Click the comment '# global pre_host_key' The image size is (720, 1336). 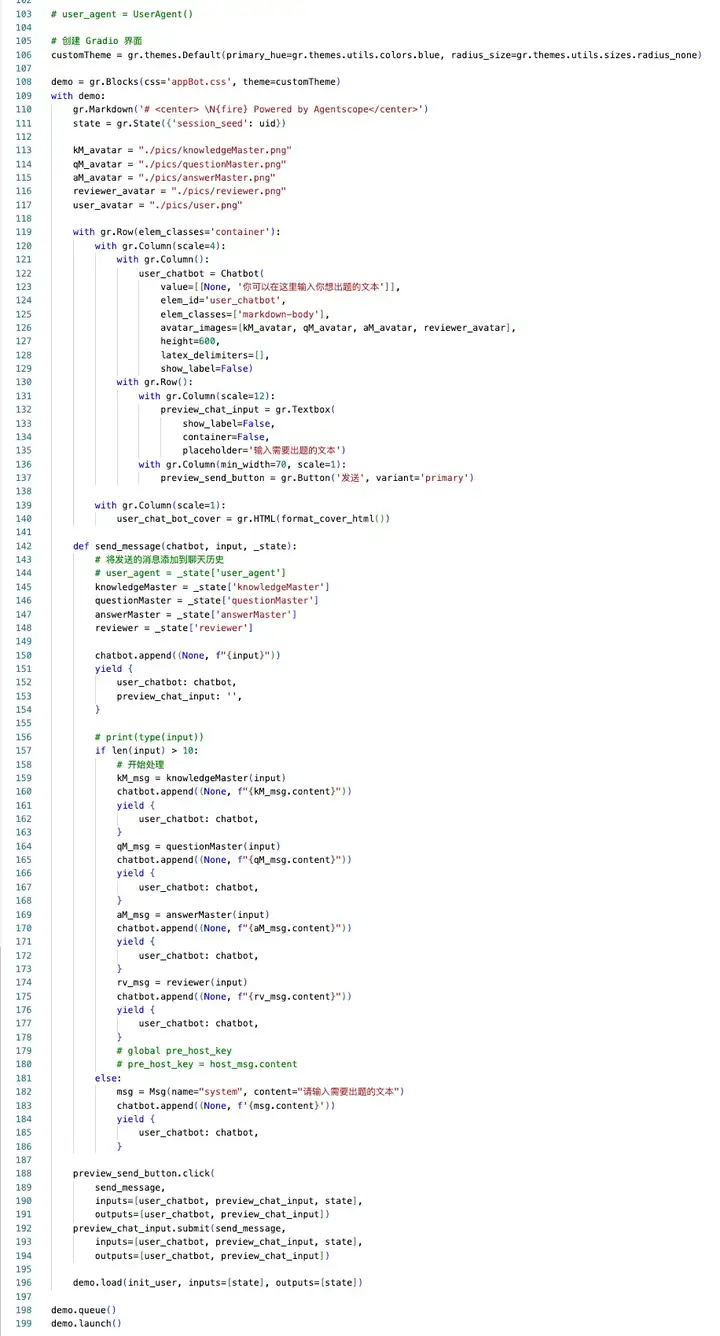tap(174, 1050)
